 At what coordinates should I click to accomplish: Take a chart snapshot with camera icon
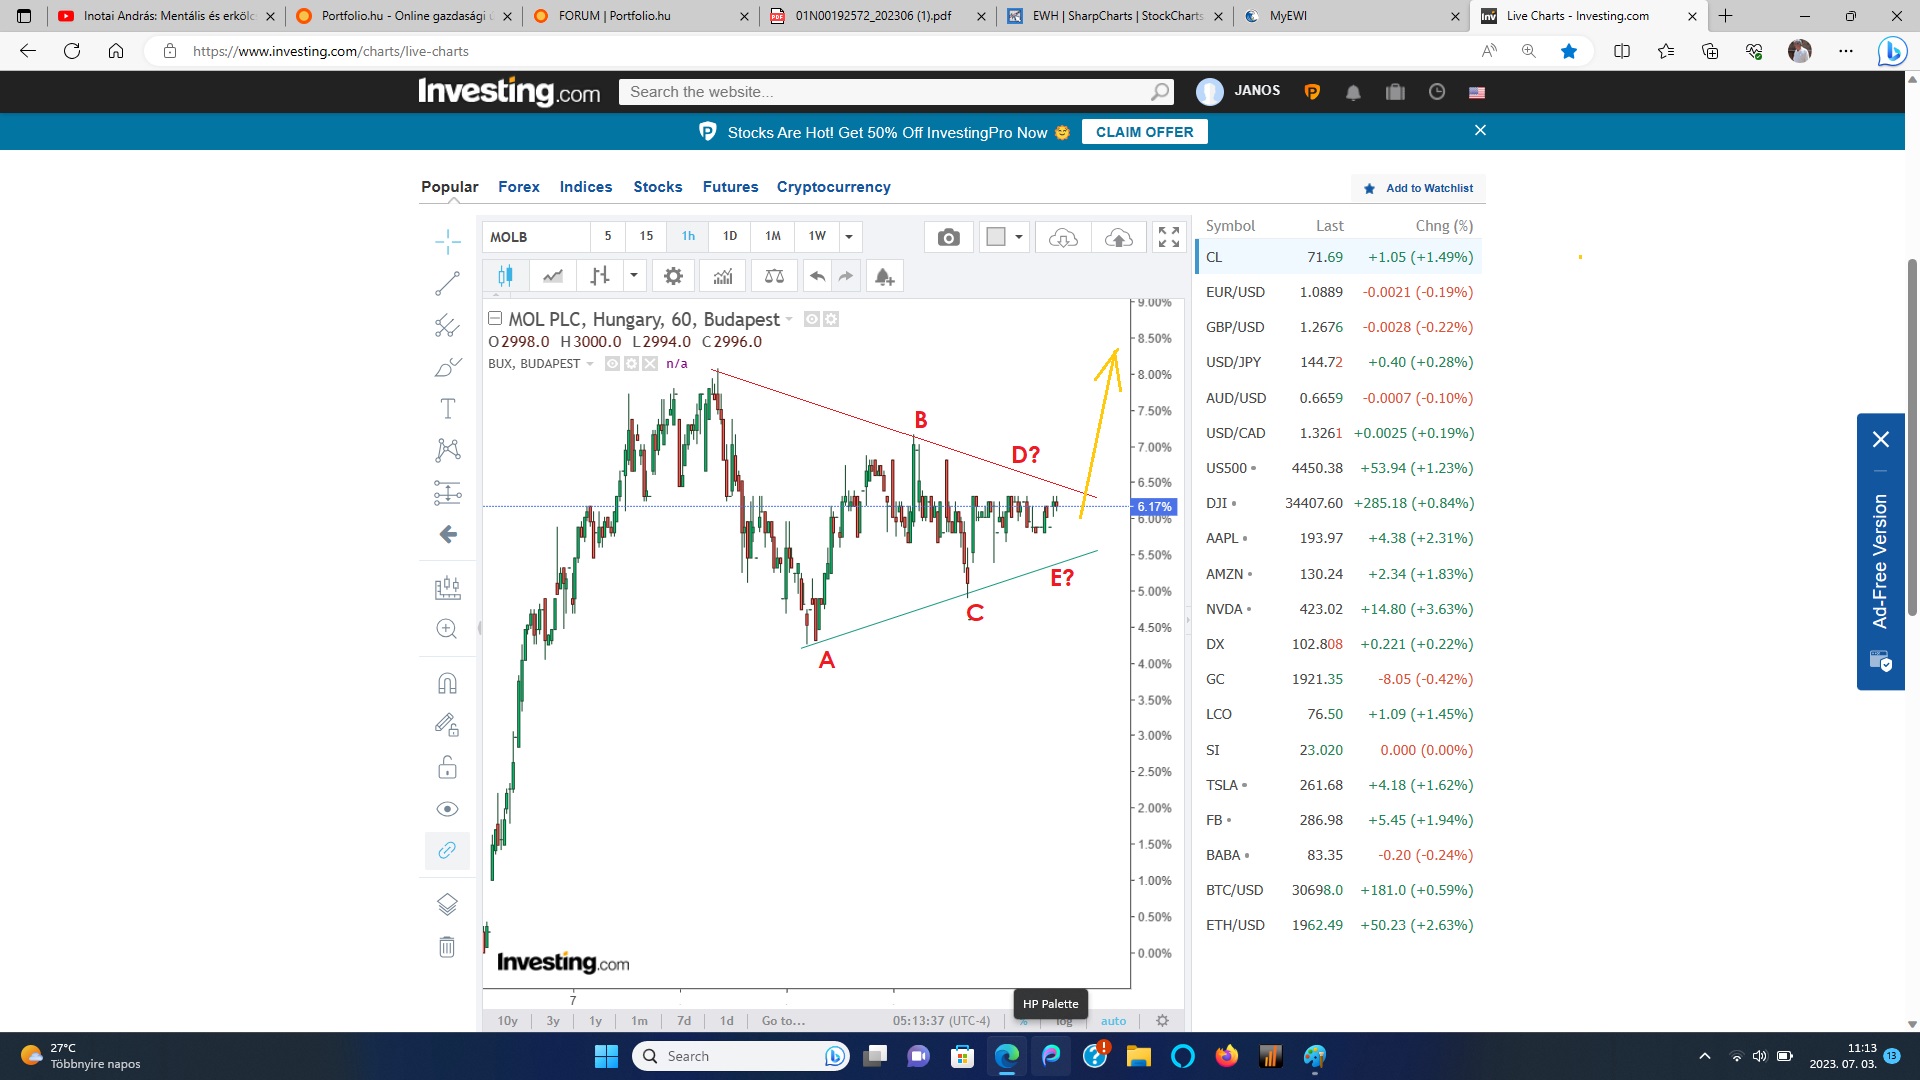pos(948,237)
